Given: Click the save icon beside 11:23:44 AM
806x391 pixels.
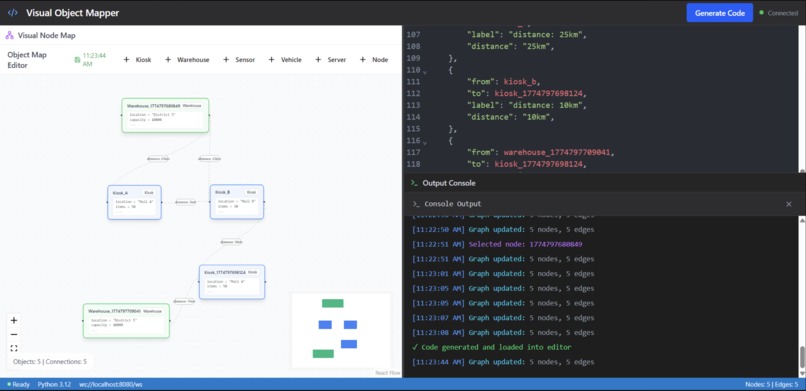Looking at the screenshot, I should click(77, 60).
